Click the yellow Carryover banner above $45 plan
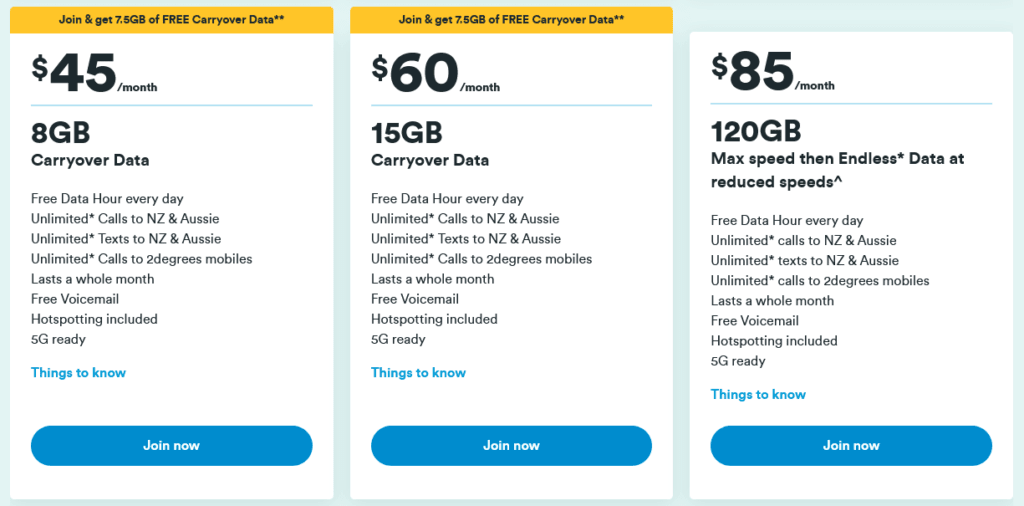Image resolution: width=1024 pixels, height=506 pixels. (x=171, y=19)
